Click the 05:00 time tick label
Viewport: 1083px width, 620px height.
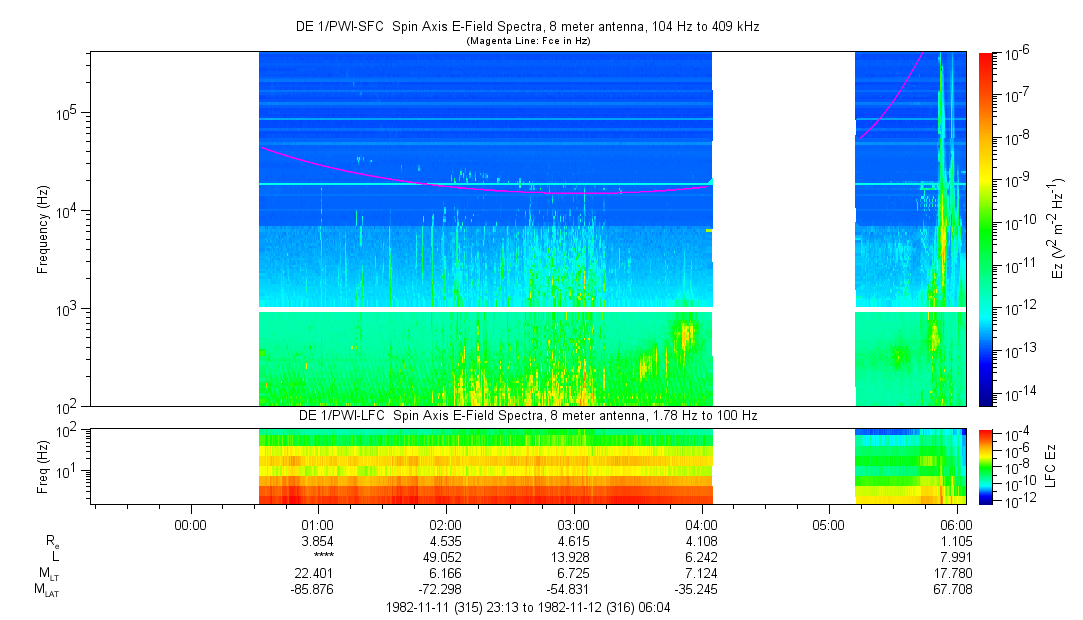click(829, 525)
